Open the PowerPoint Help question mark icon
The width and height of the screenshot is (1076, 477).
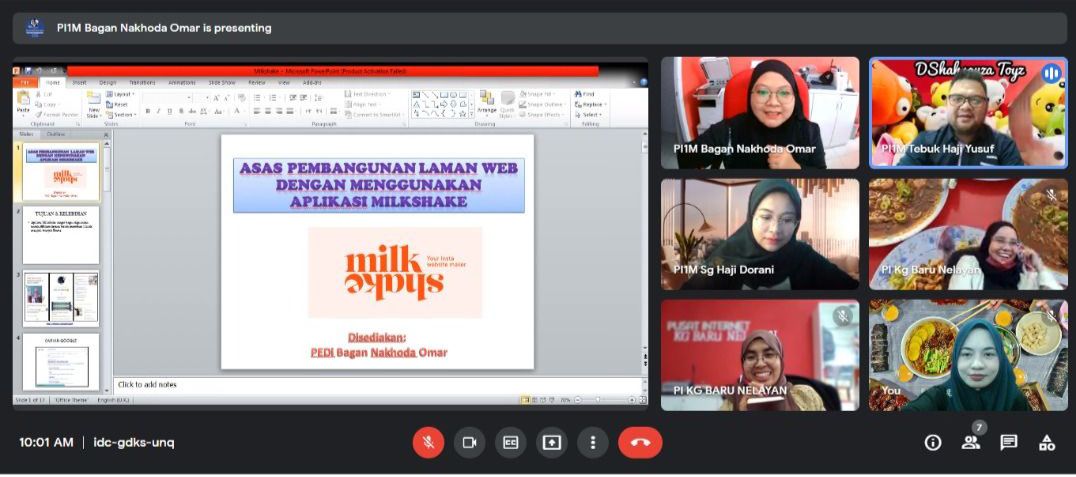pos(643,82)
